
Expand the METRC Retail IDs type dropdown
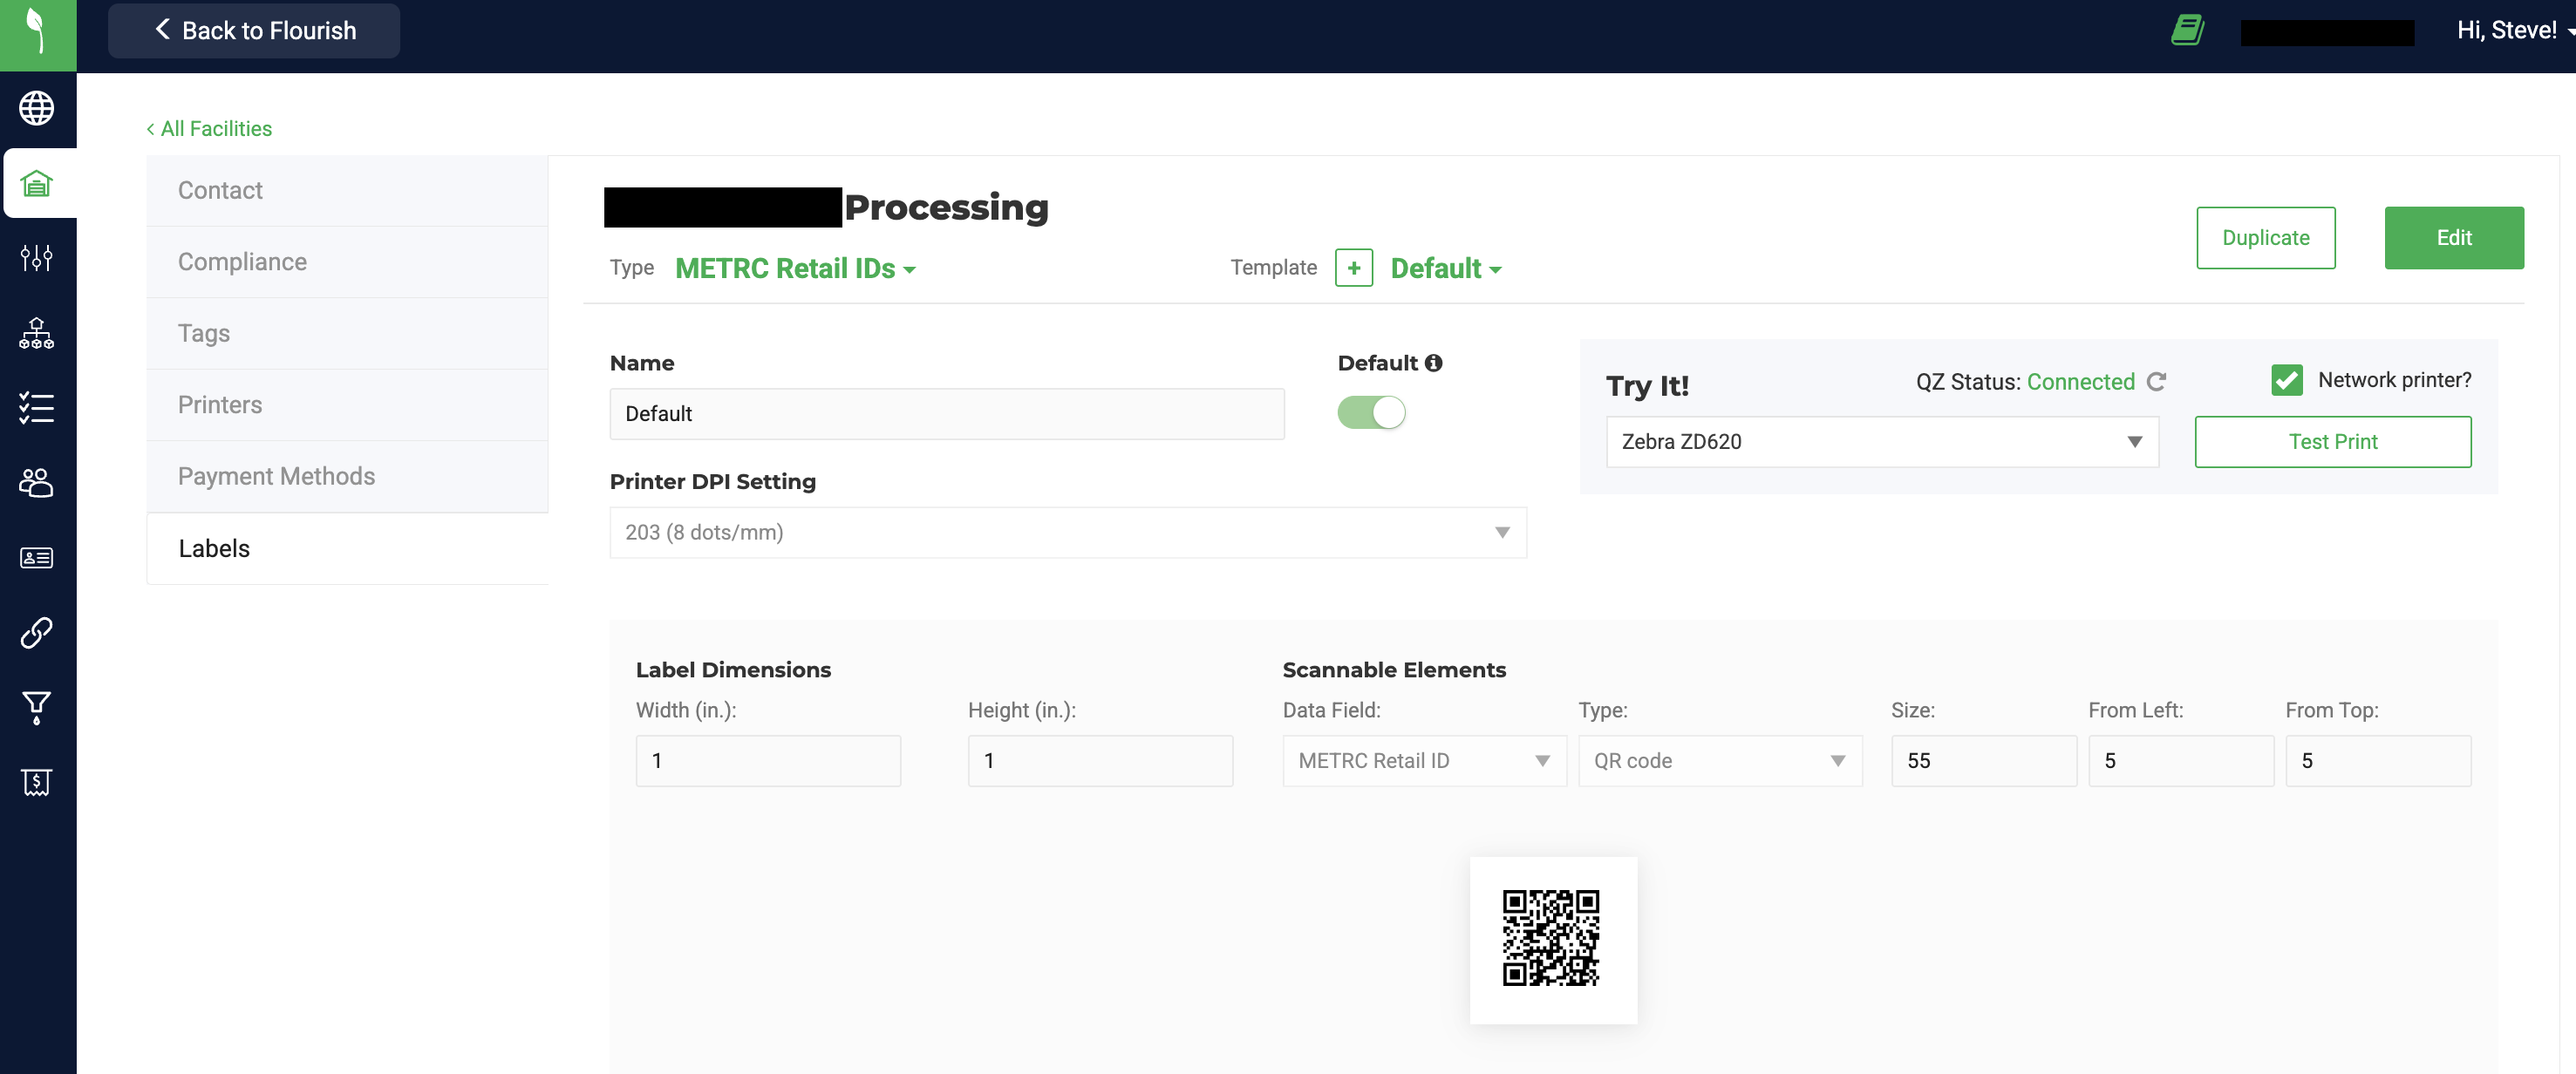[x=795, y=269]
